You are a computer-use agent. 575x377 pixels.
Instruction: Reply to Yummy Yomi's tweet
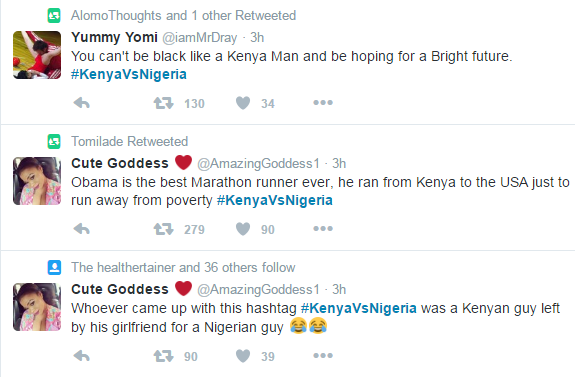tap(82, 103)
